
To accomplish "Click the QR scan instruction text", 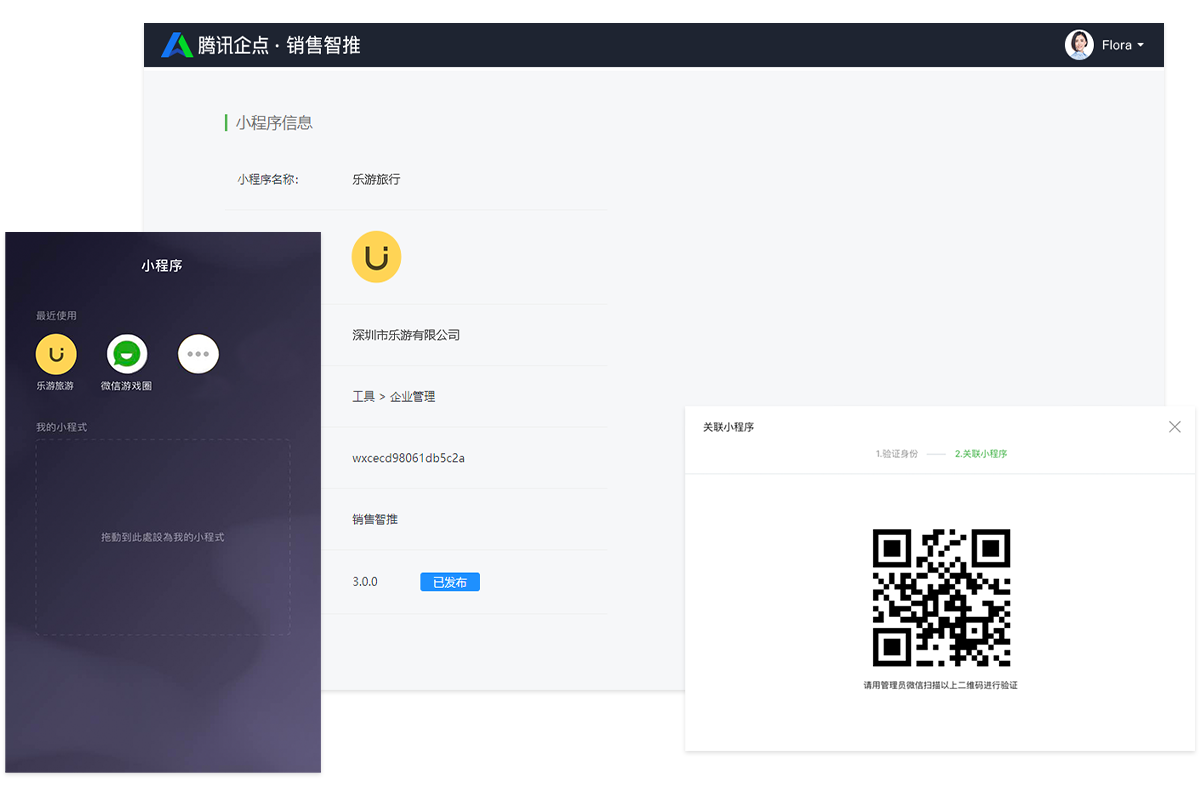I will pos(941,685).
